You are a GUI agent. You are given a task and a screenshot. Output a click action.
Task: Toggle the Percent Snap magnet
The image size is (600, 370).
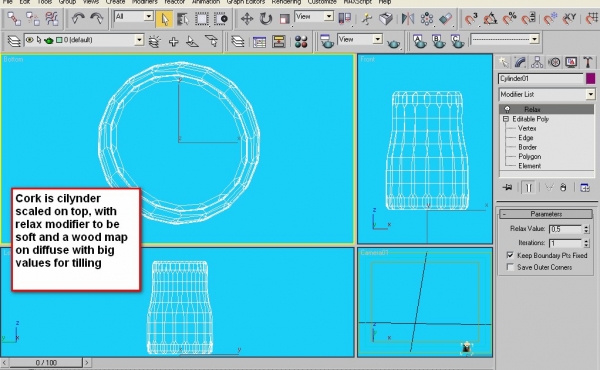[x=509, y=19]
